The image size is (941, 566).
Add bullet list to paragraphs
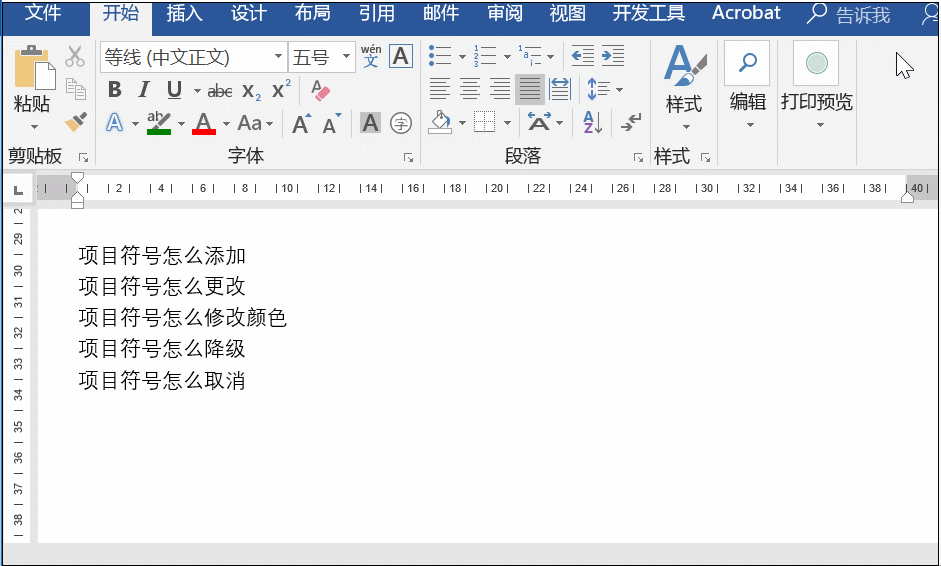tap(440, 56)
